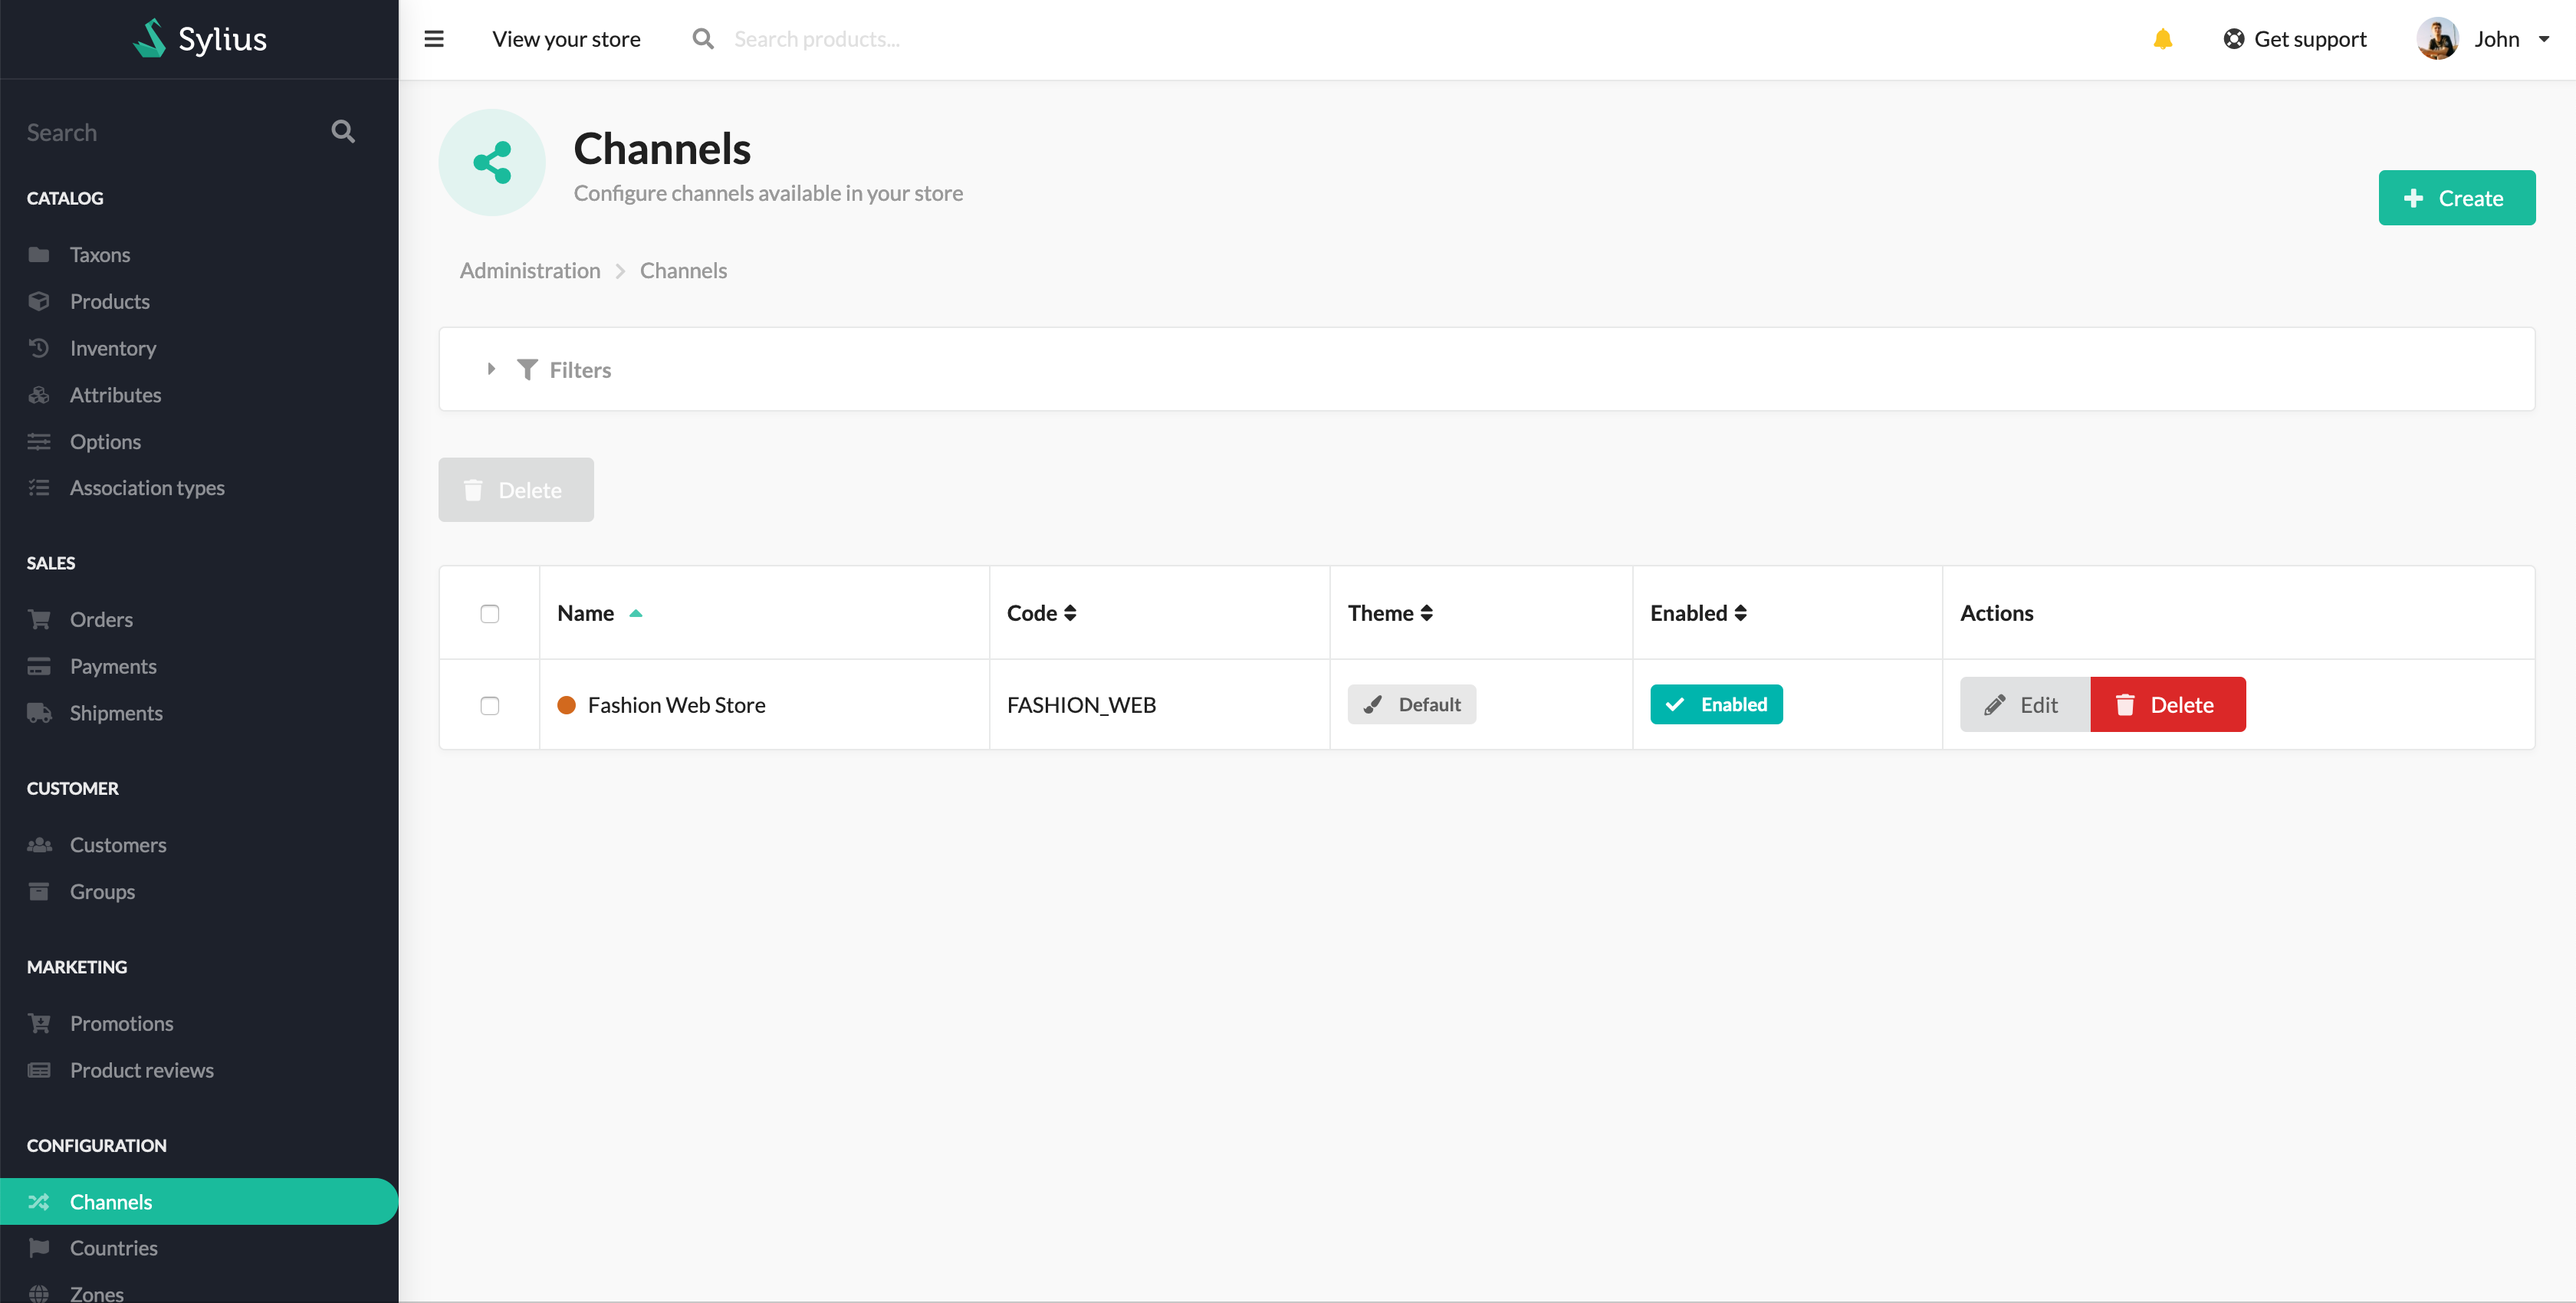2576x1303 pixels.
Task: Click the Taxons folder icon
Action: coord(39,254)
